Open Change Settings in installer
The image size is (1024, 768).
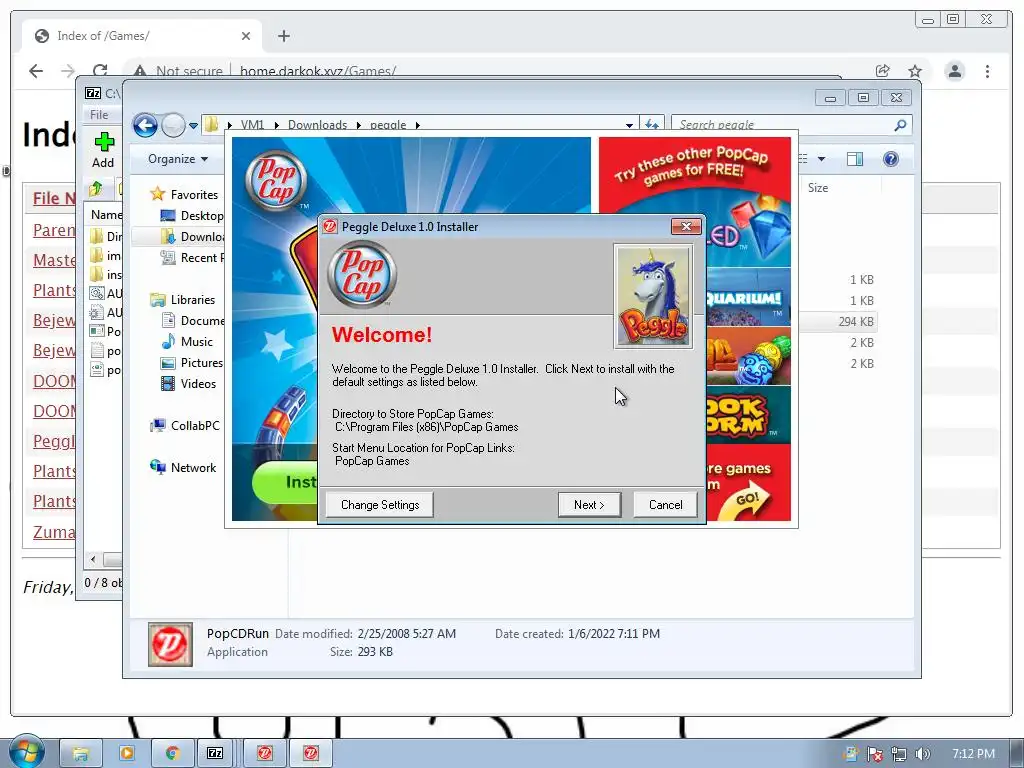pyautogui.click(x=380, y=505)
